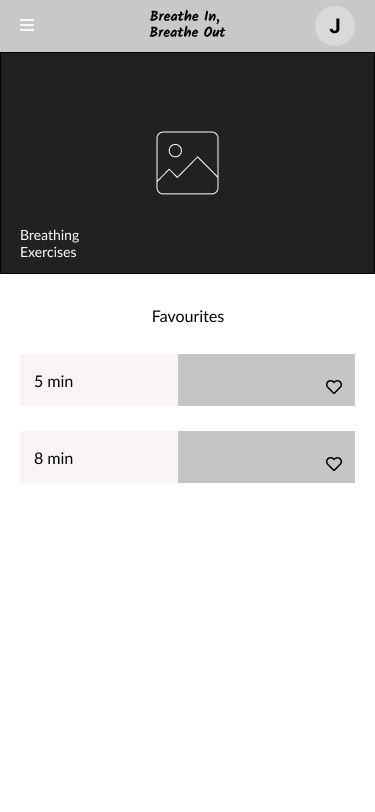
Task: Open the hamburger menu icon
Action: tap(27, 25)
